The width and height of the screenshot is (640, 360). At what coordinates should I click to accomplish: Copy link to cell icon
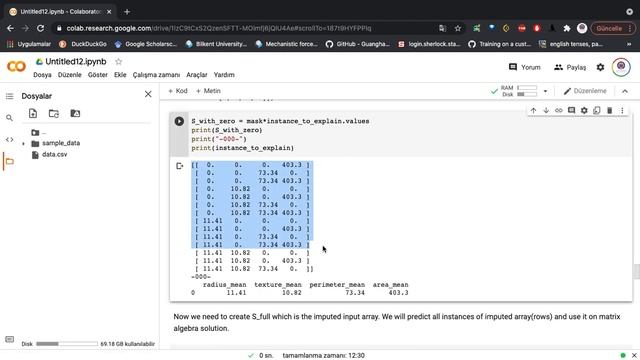pyautogui.click(x=558, y=111)
